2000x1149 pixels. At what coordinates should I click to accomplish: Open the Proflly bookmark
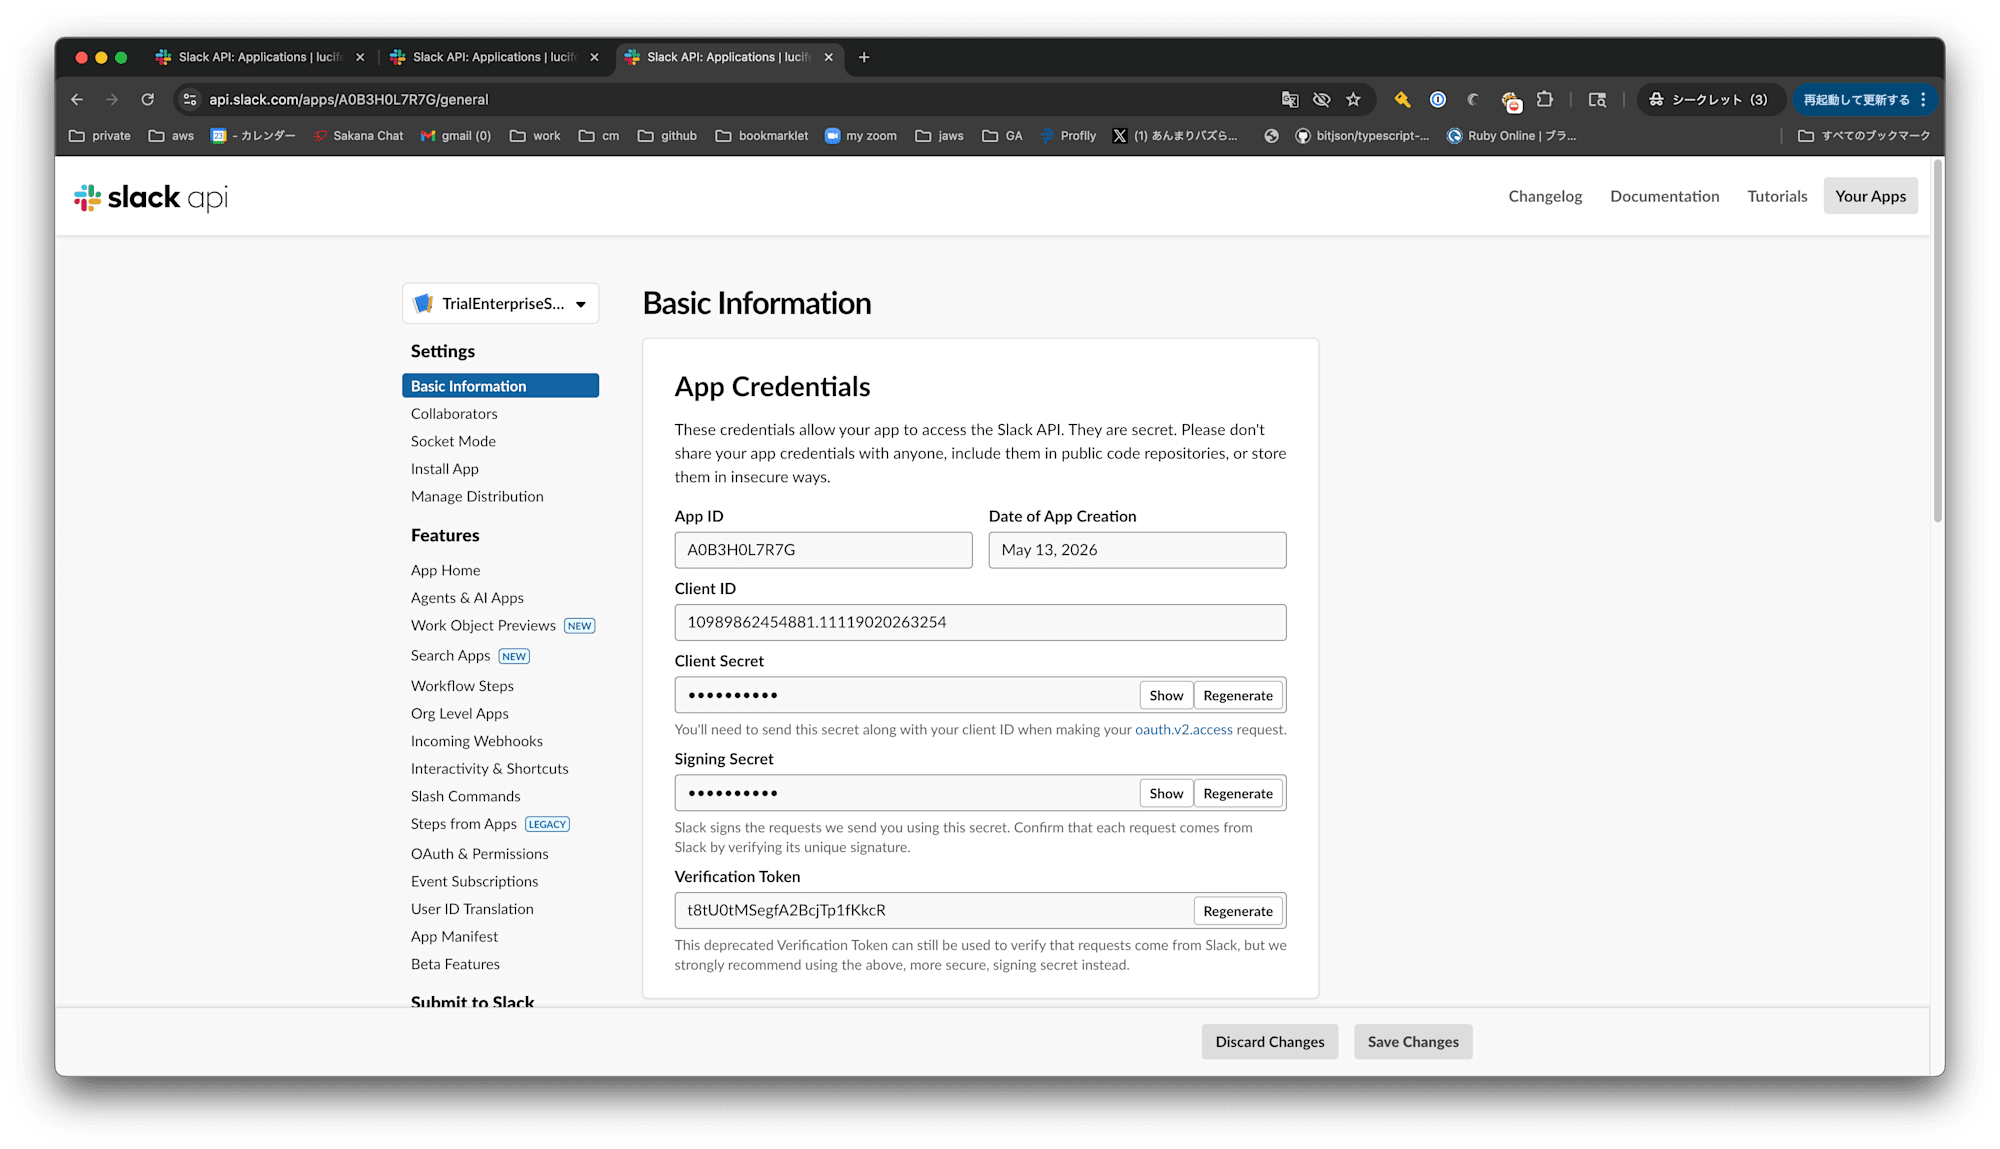(x=1068, y=136)
